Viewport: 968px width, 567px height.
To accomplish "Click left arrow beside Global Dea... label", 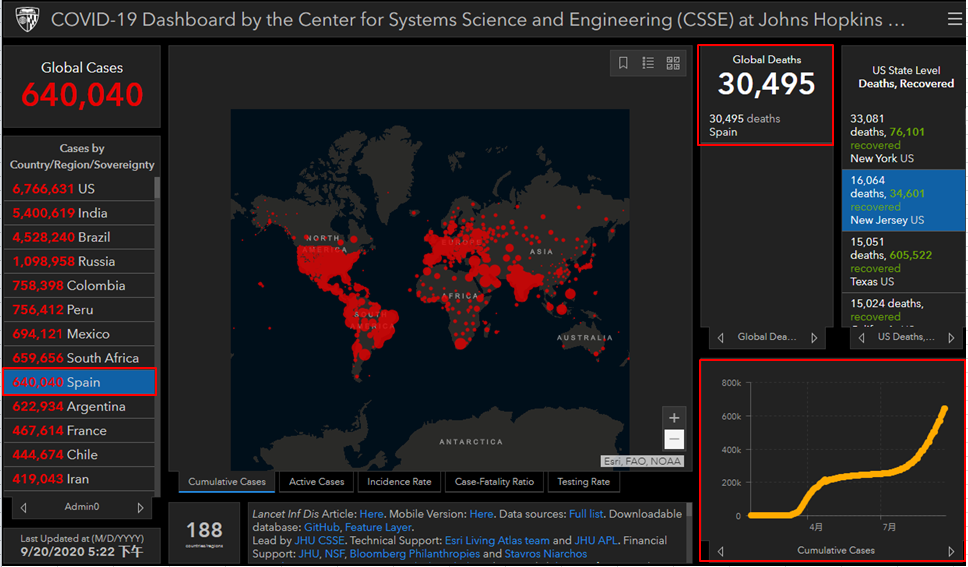I will click(x=720, y=338).
